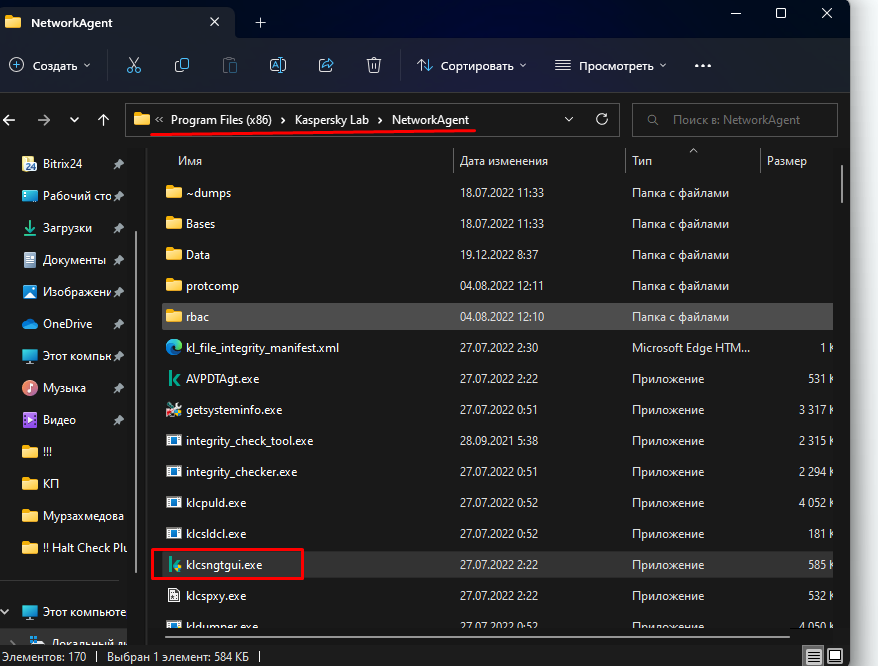
Task: Open the Сортировать dropdown
Action: (x=471, y=66)
